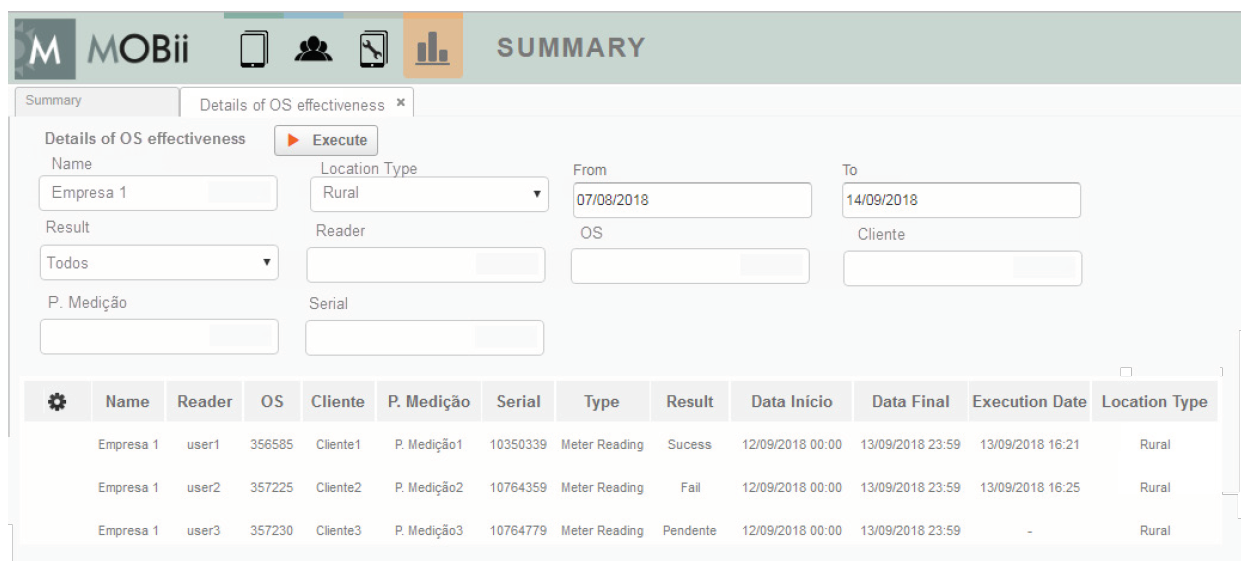Select the Details of OS effectiveness tab
The image size is (1253, 570).
(291, 104)
